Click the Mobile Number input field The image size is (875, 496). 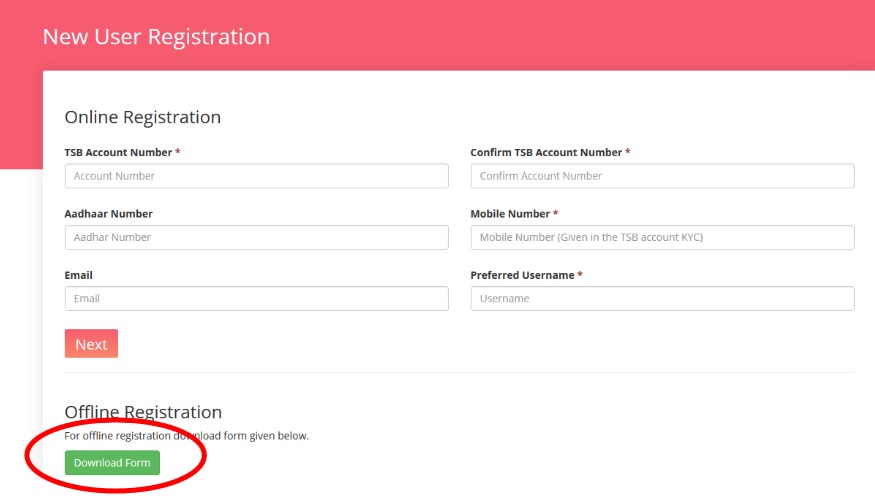click(662, 237)
